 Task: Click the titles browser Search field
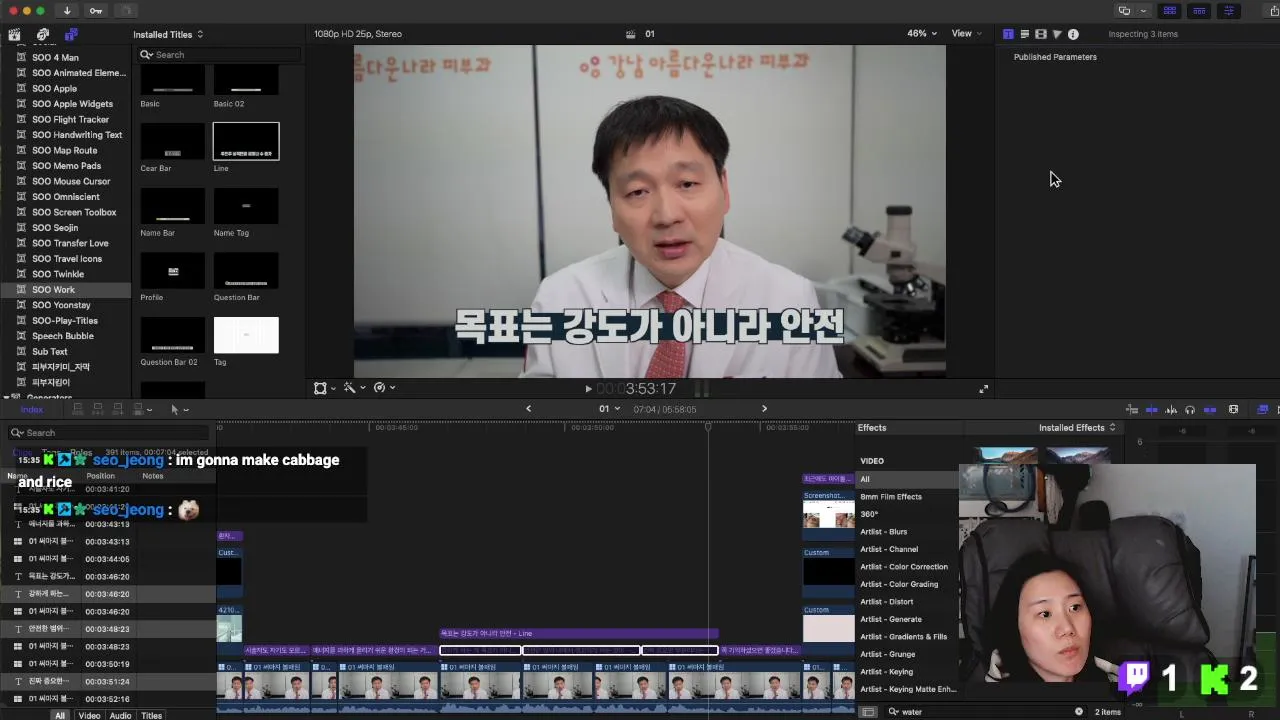[220, 55]
